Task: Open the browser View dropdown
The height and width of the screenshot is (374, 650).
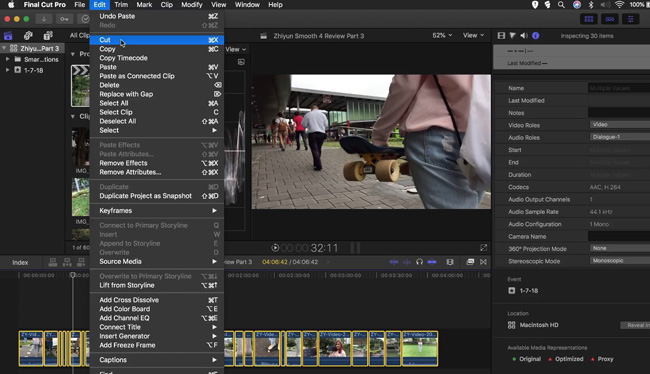Action: [236, 49]
